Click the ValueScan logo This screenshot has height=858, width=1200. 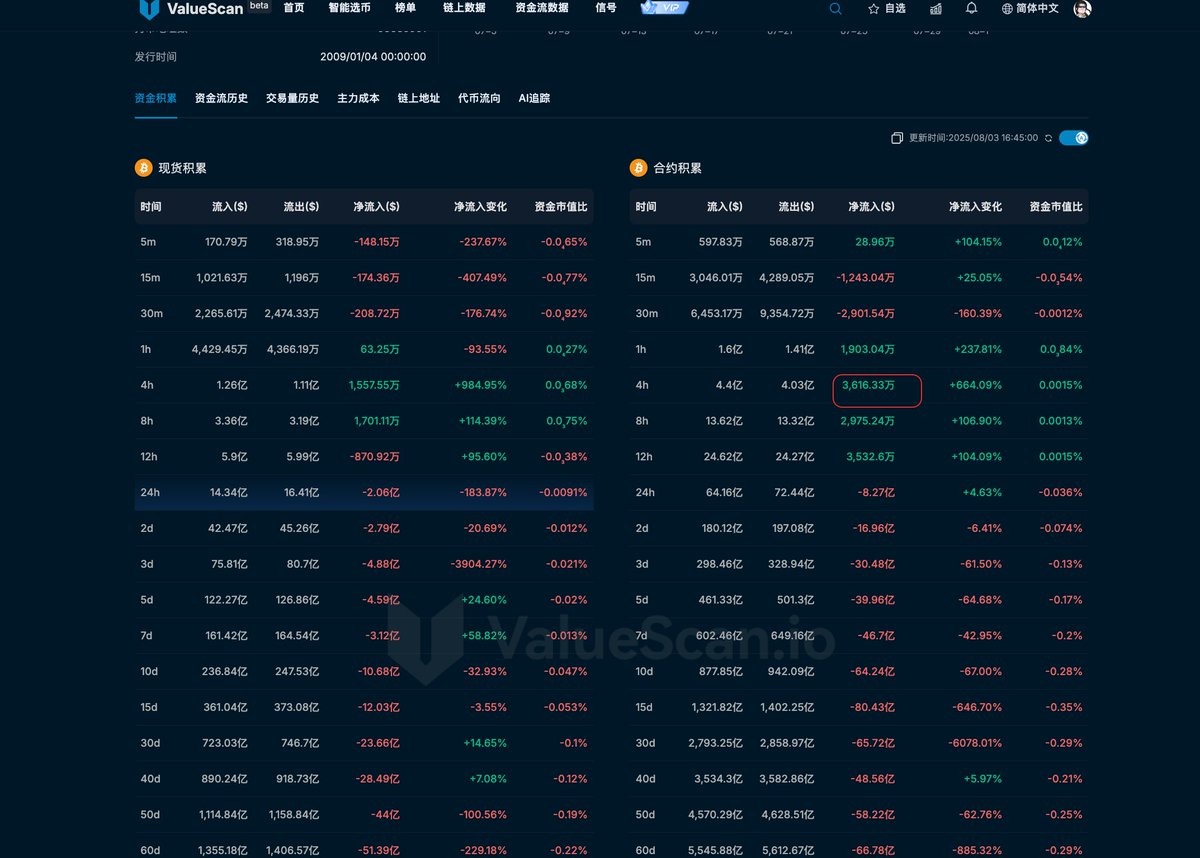(x=193, y=9)
